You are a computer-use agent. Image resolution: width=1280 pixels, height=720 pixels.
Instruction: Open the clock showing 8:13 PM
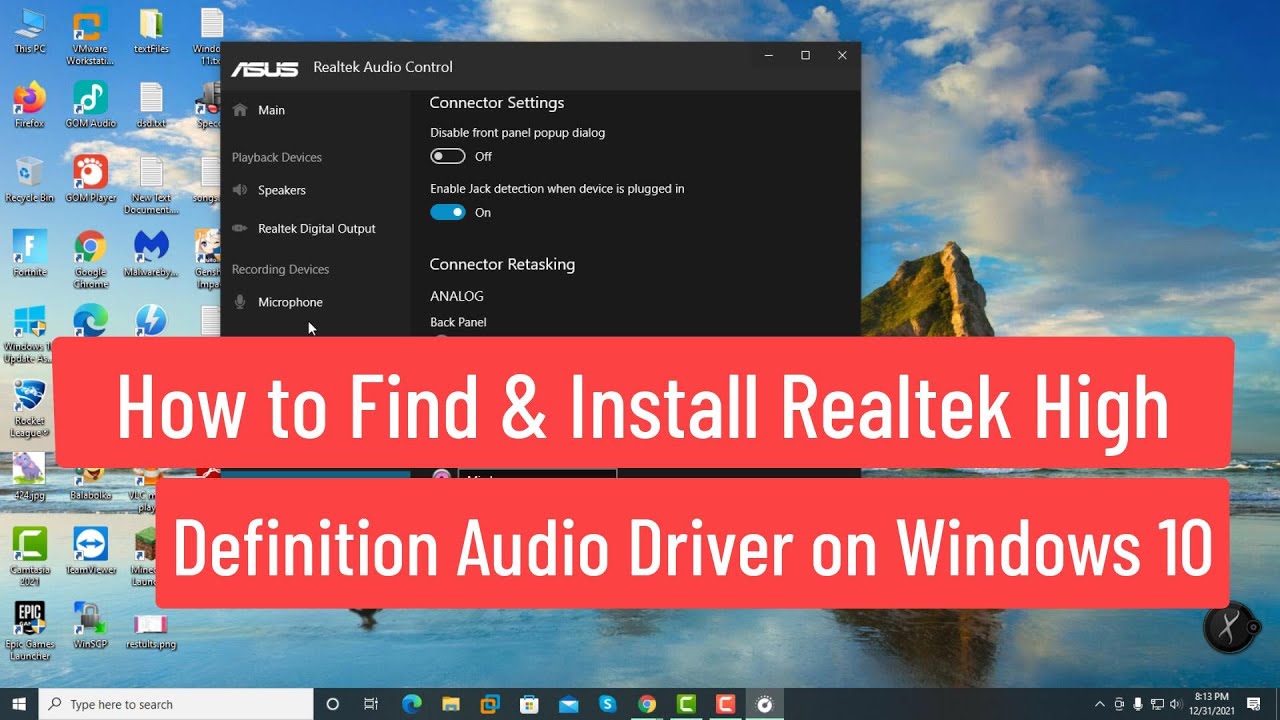pos(1211,704)
